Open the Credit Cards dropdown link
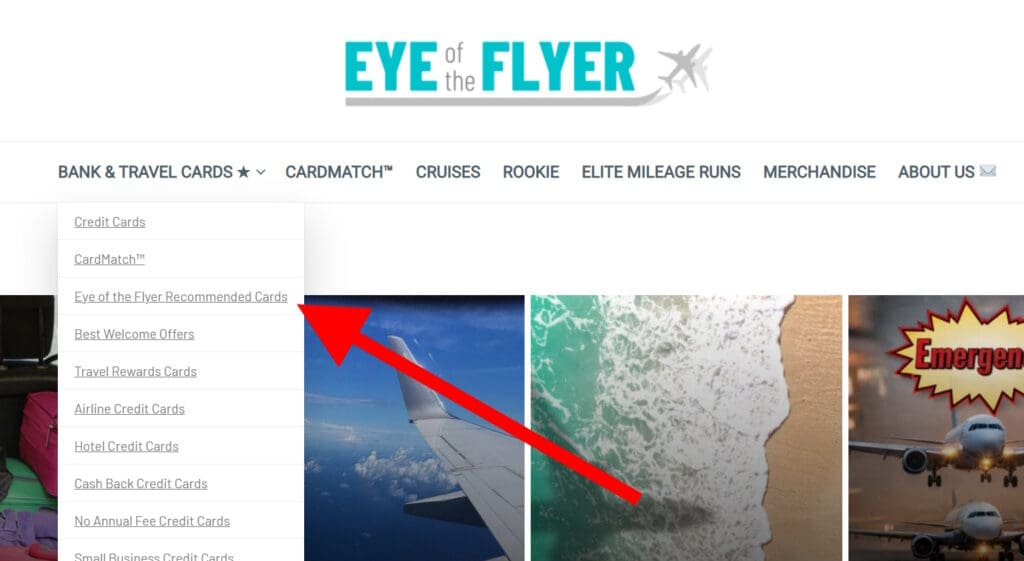1024x561 pixels. 110,222
